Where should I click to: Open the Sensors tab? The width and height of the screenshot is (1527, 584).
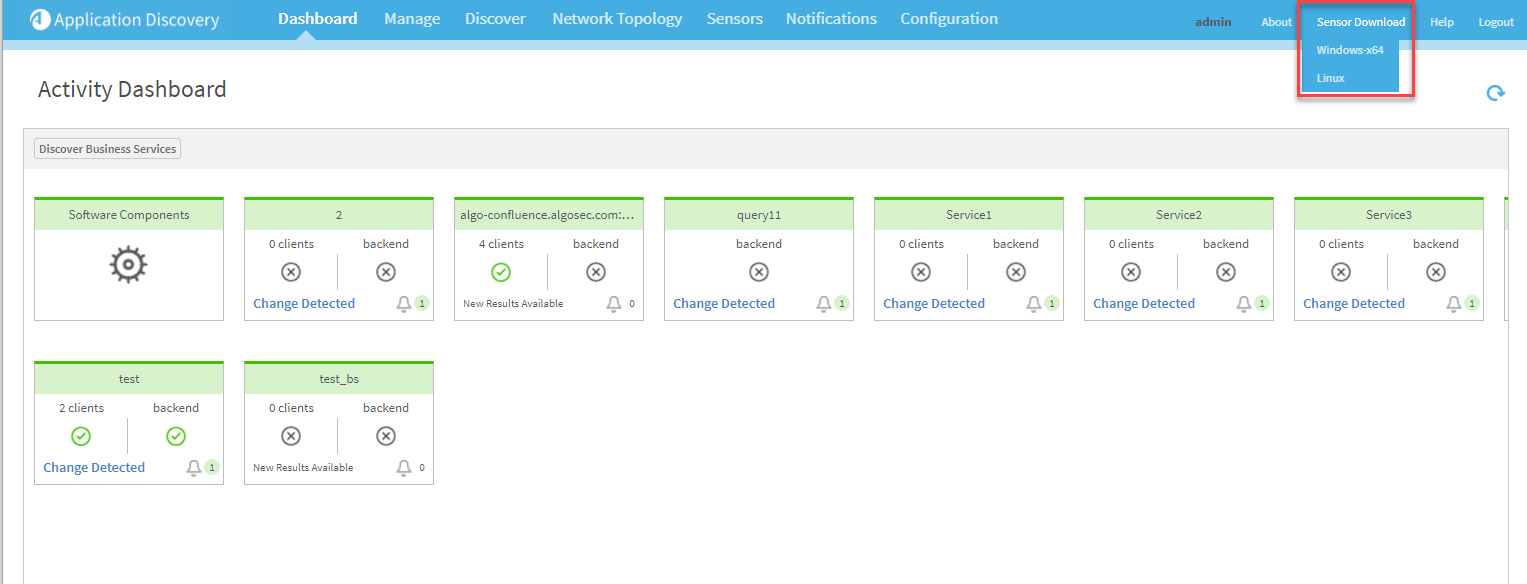(734, 19)
